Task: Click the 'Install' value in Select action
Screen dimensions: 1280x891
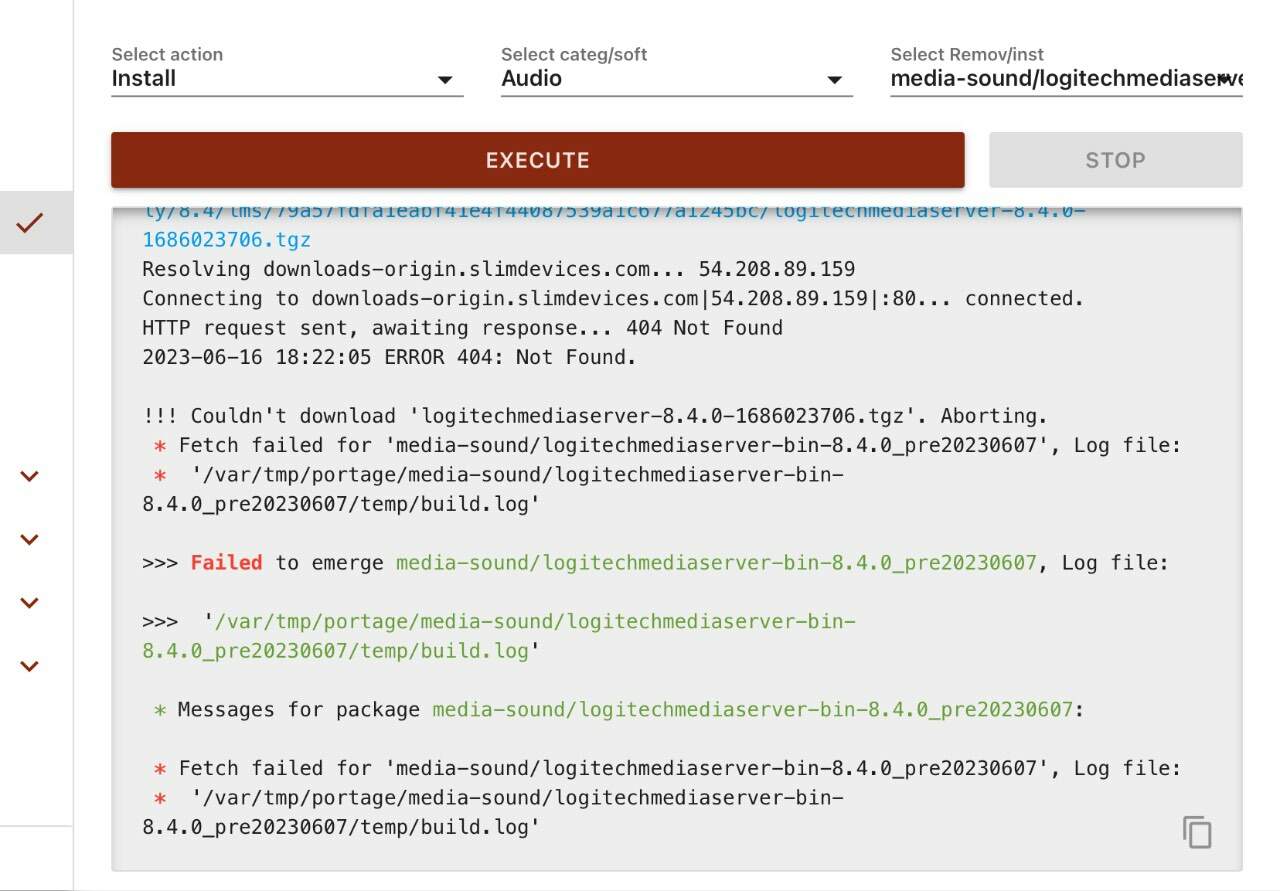Action: [x=144, y=79]
